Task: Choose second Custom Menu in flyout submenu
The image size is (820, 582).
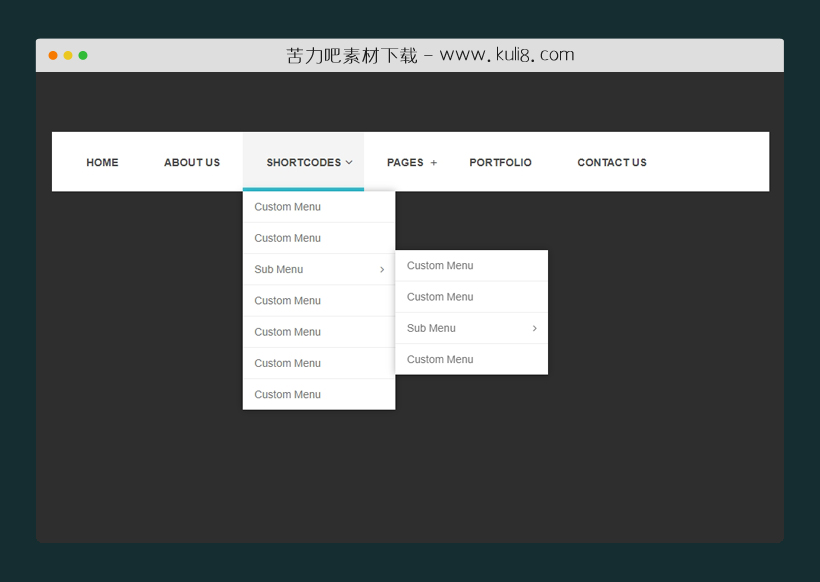Action: (x=440, y=297)
